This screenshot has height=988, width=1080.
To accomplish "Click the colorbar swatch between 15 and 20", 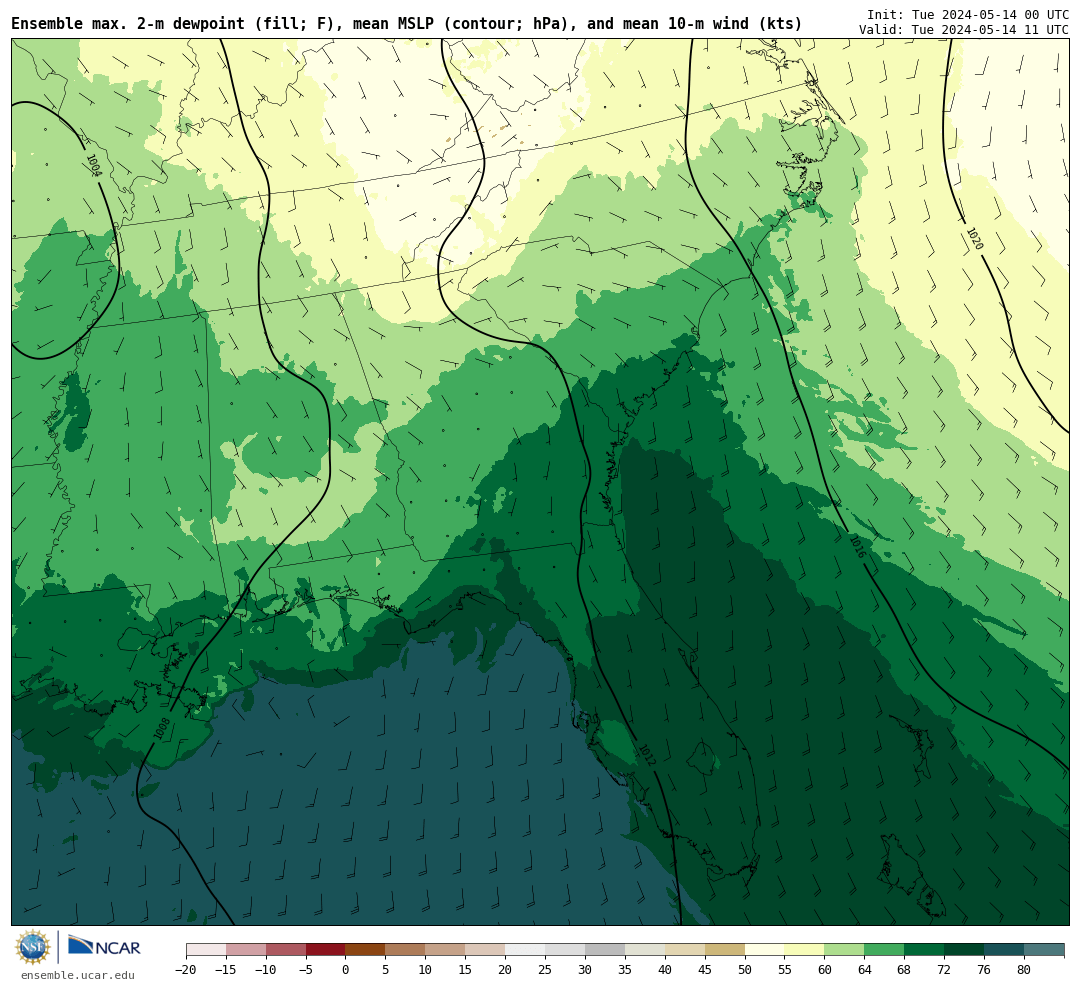I will (x=486, y=950).
